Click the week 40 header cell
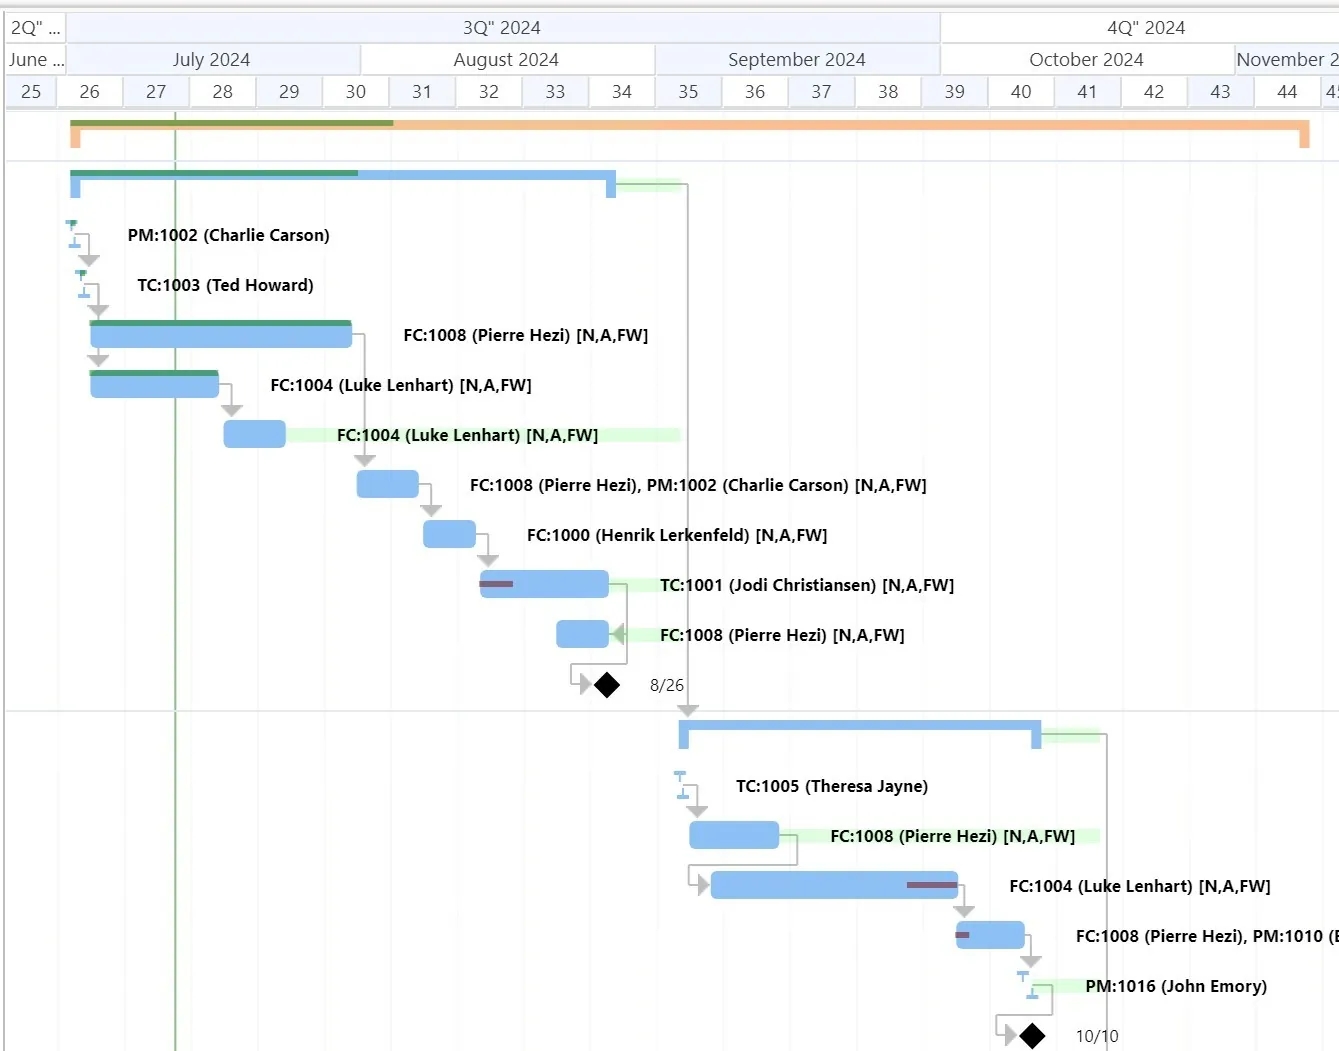 1021,91
